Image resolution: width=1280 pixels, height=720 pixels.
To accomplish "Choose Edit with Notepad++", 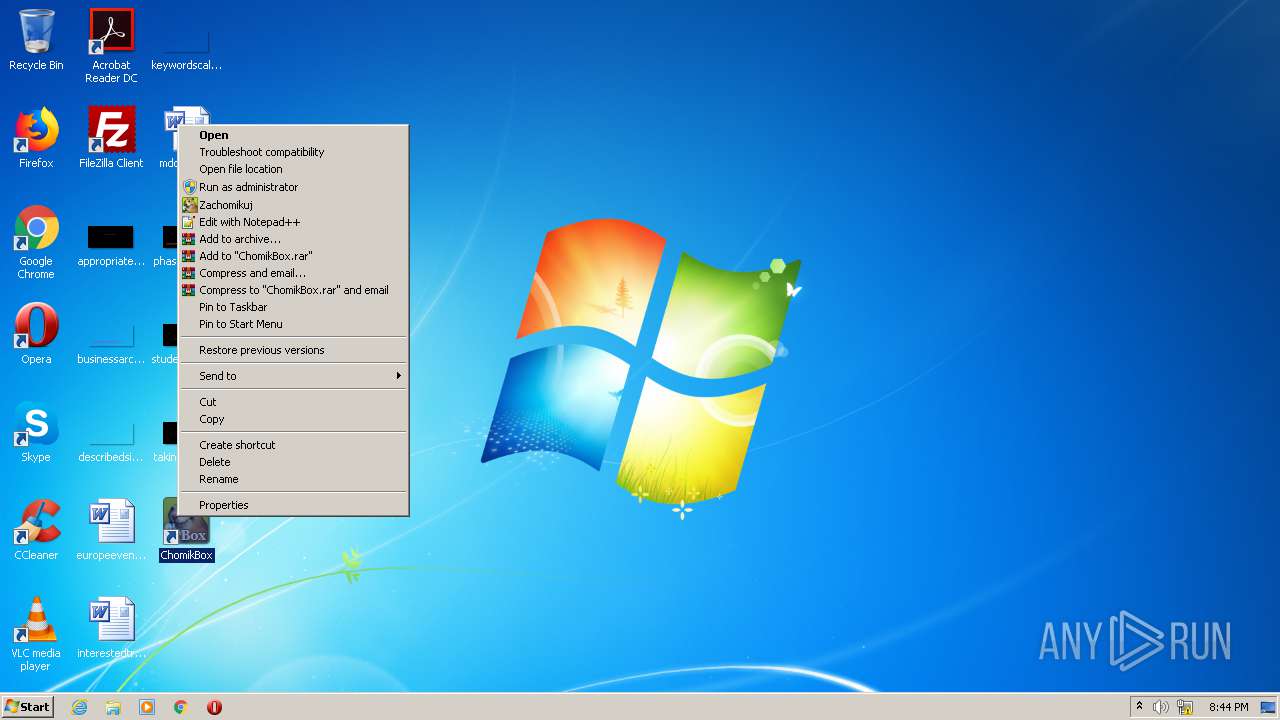I will (293, 222).
